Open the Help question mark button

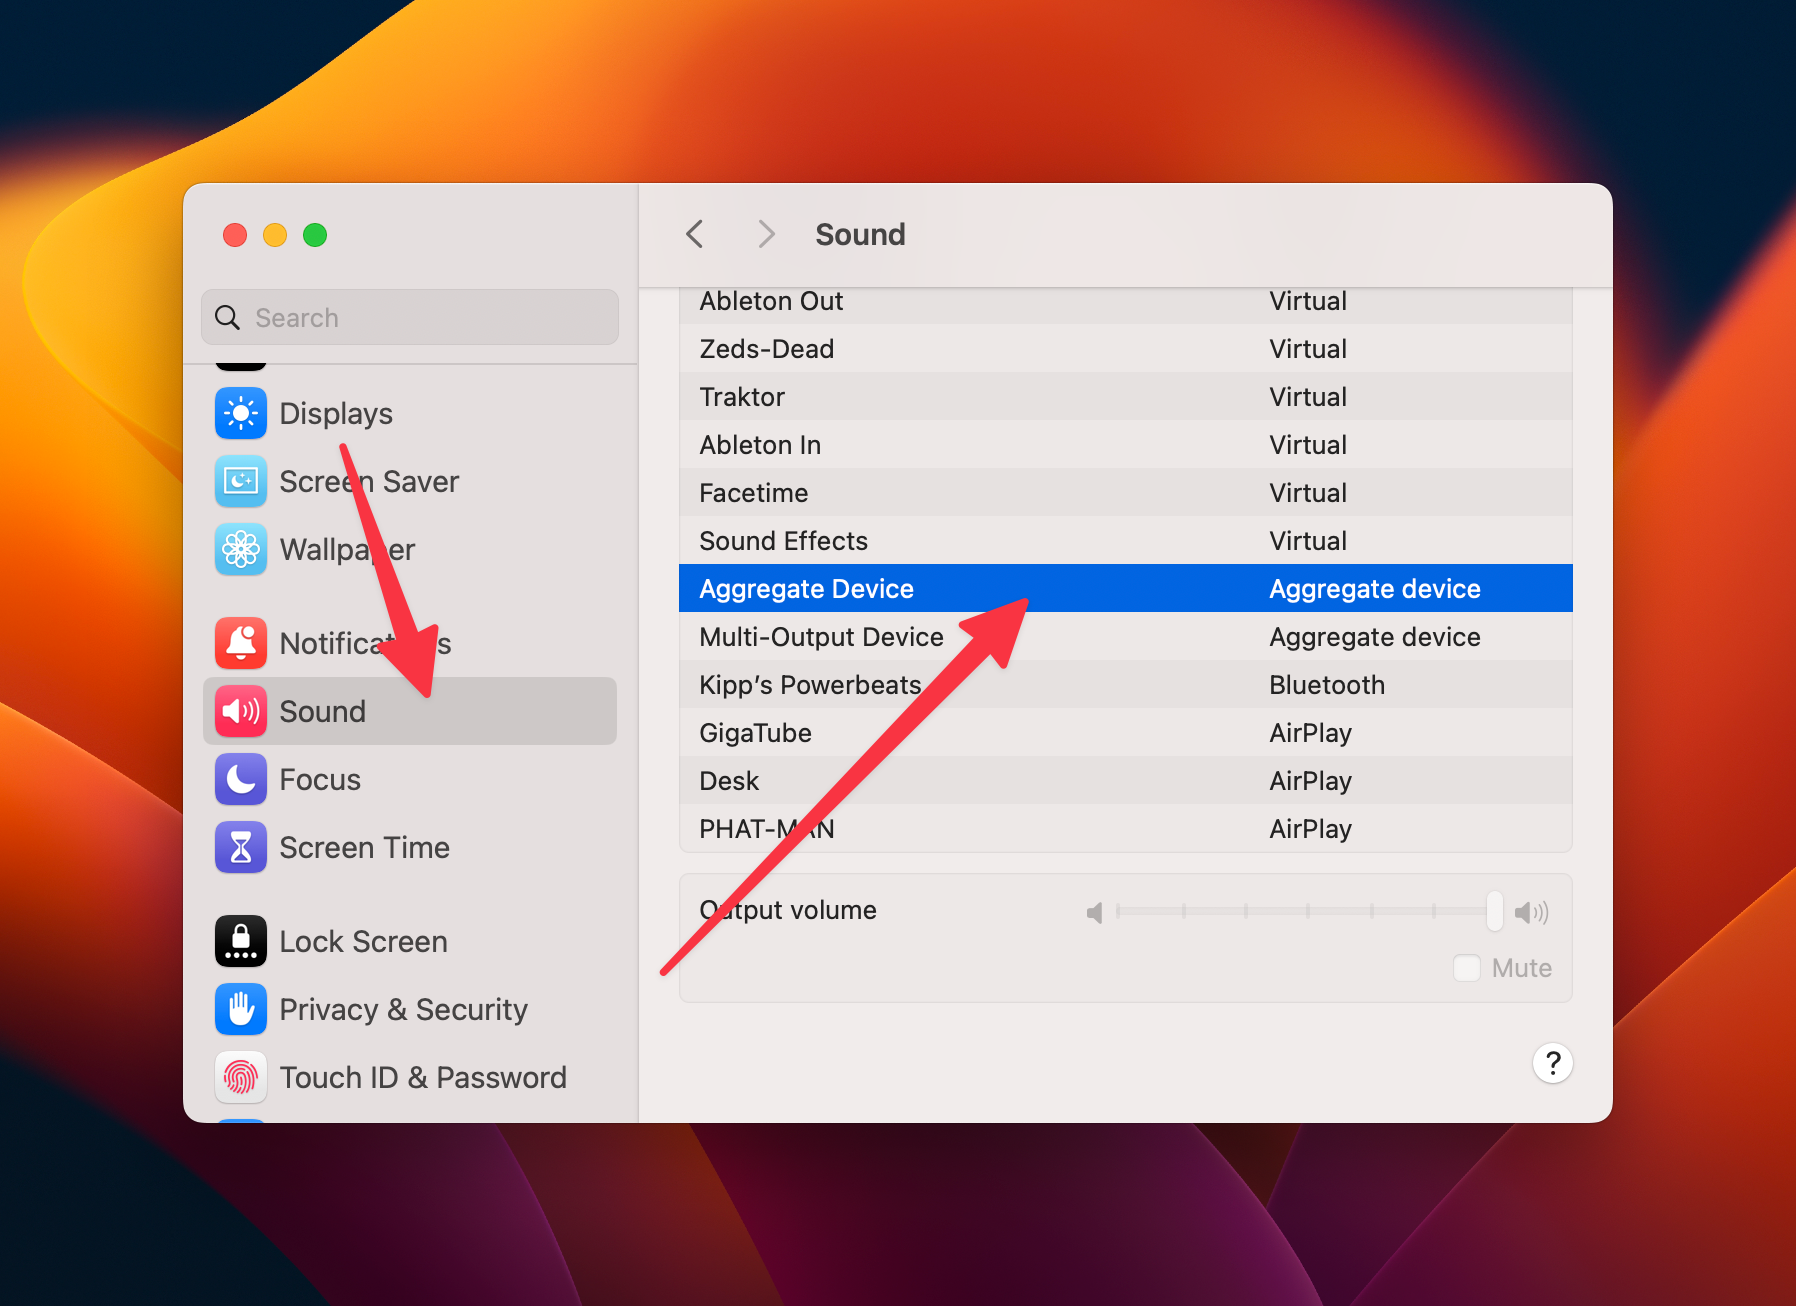[x=1552, y=1063]
